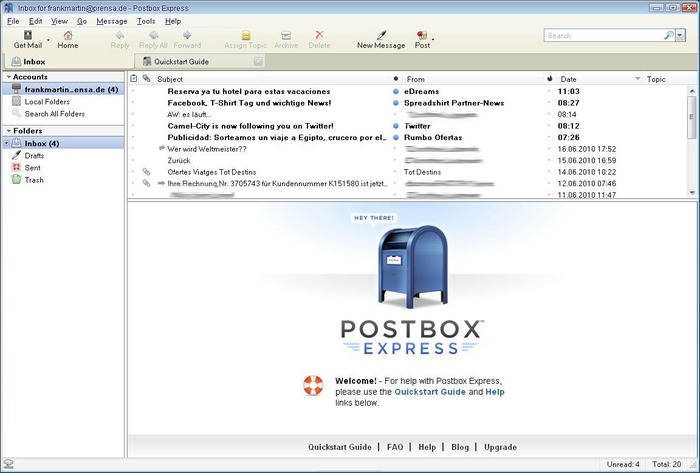Collapse the Accounts section
This screenshot has width=700, height=473.
[x=8, y=77]
